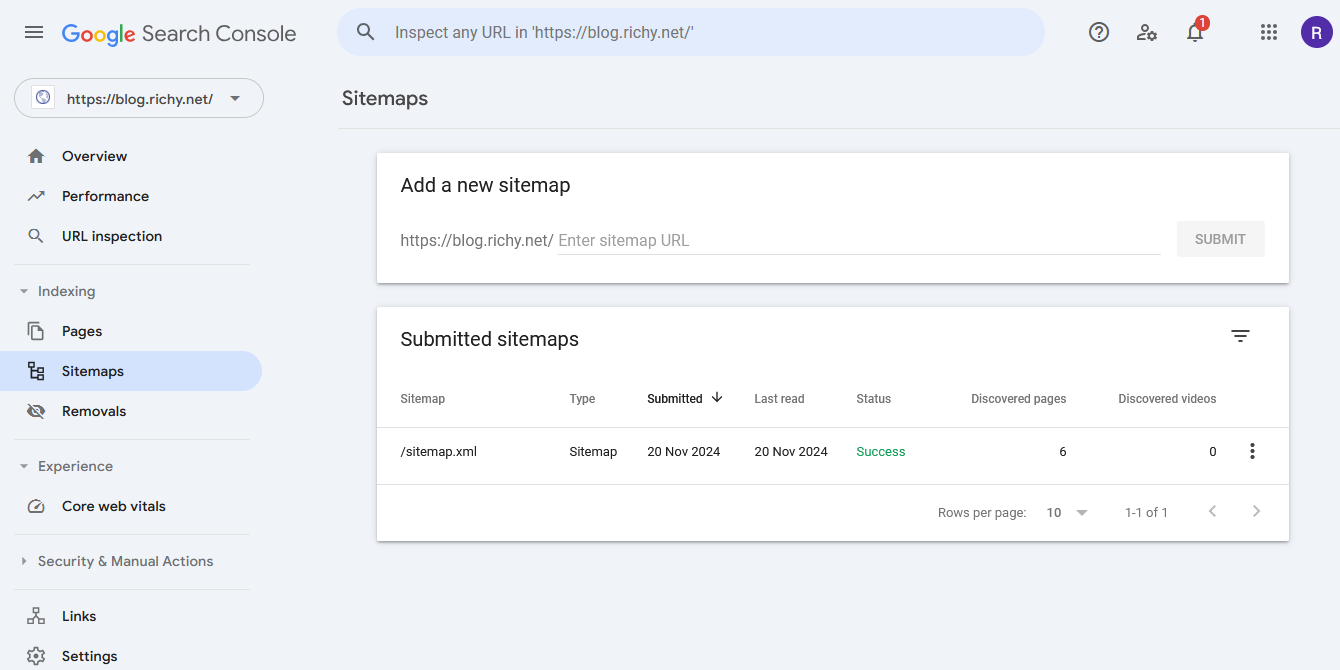Open the Rows per page dropdown
The width and height of the screenshot is (1340, 670).
coord(1067,512)
